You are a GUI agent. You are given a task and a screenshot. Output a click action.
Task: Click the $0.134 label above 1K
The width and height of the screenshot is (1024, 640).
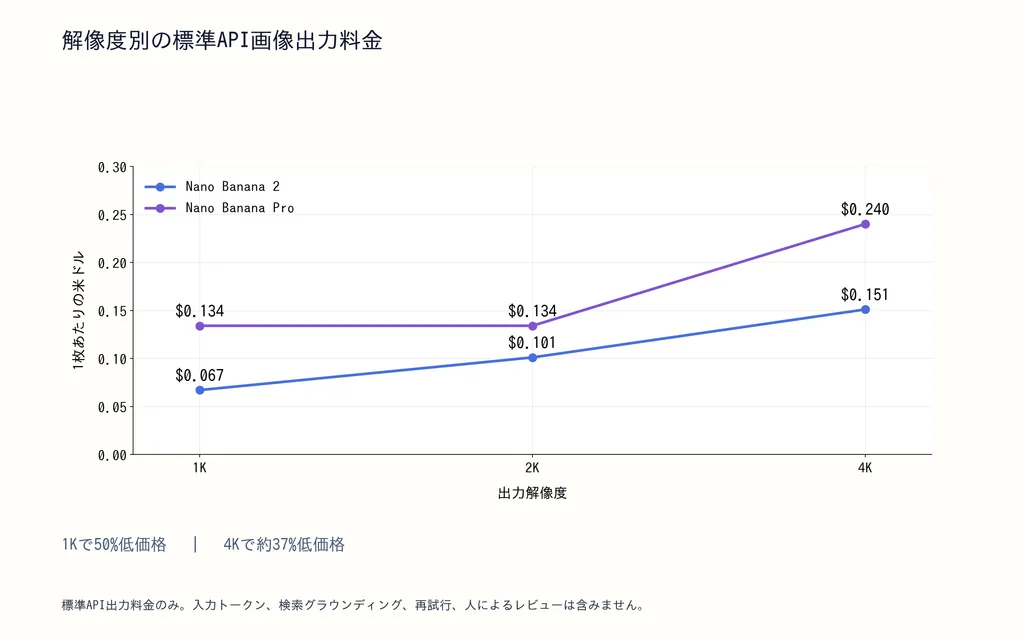coord(199,311)
